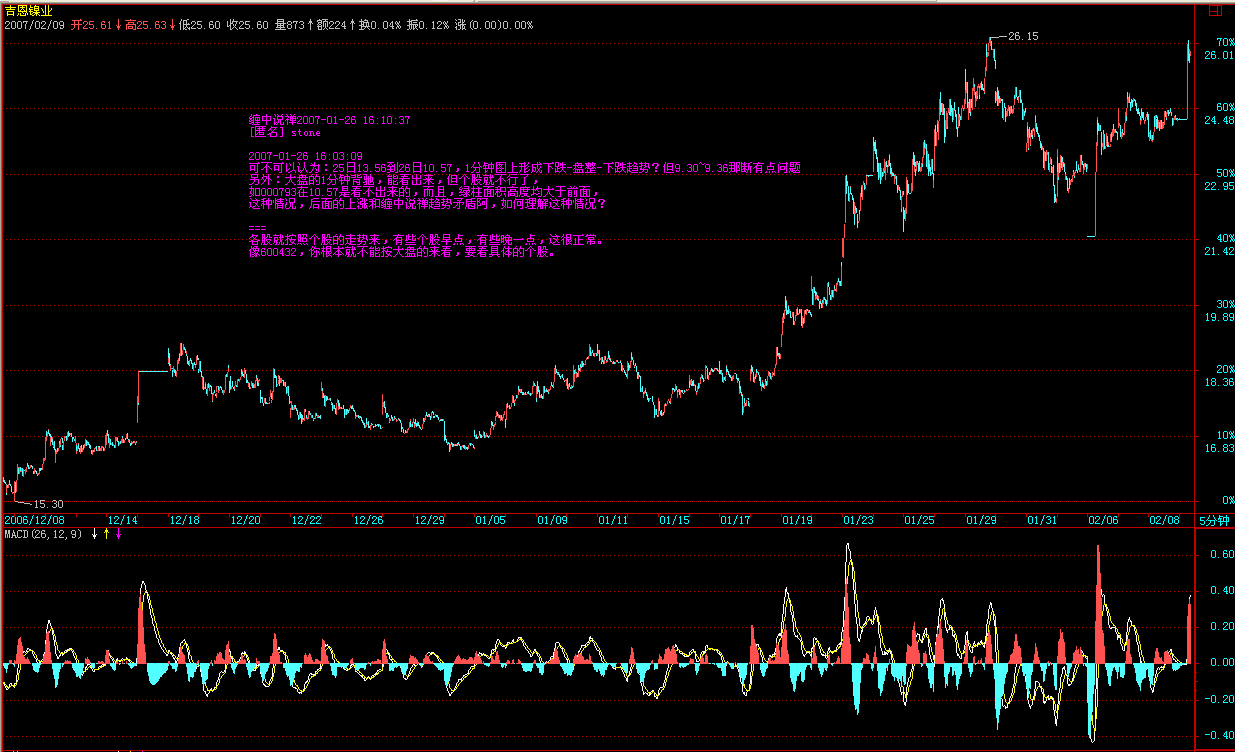The height and width of the screenshot is (752, 1235).
Task: Click the red panel layout icon
Action: pyautogui.click(x=1214, y=11)
